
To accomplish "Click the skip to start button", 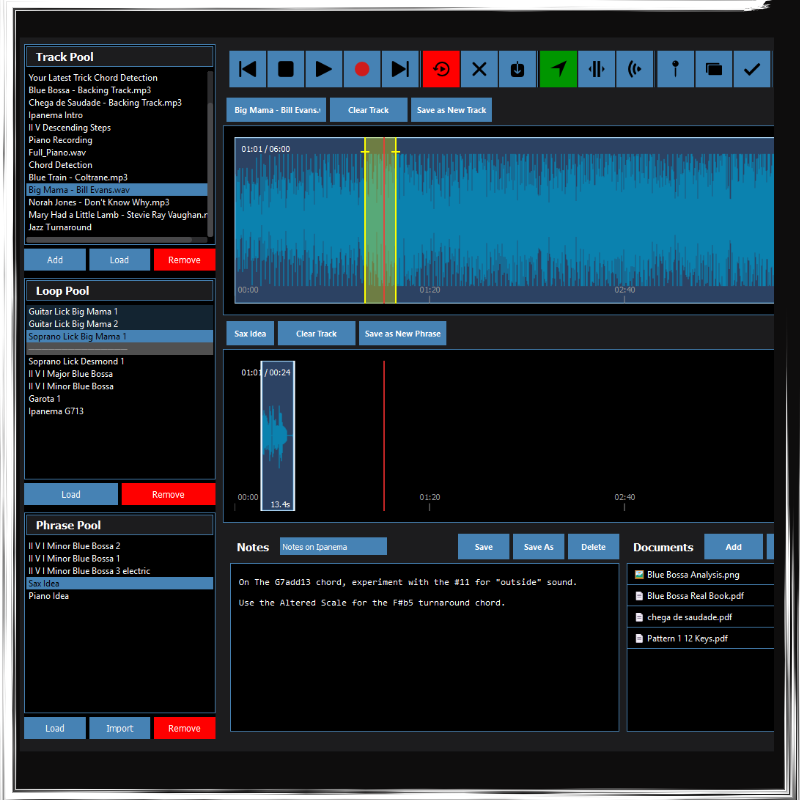I will (x=248, y=69).
